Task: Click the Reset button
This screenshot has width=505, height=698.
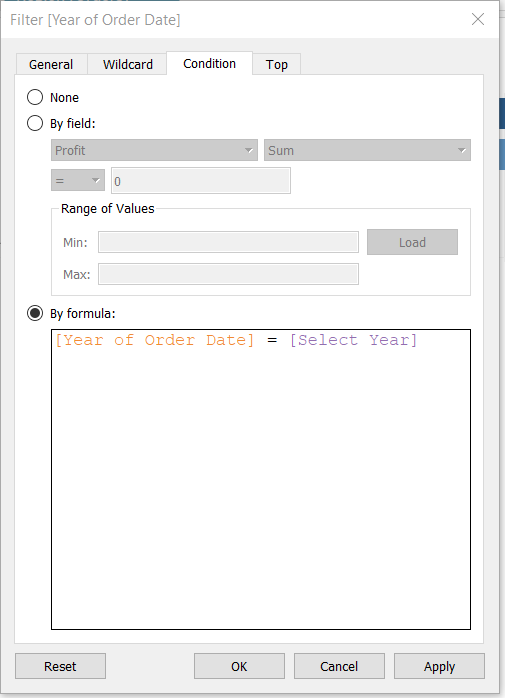Action: 61,666
